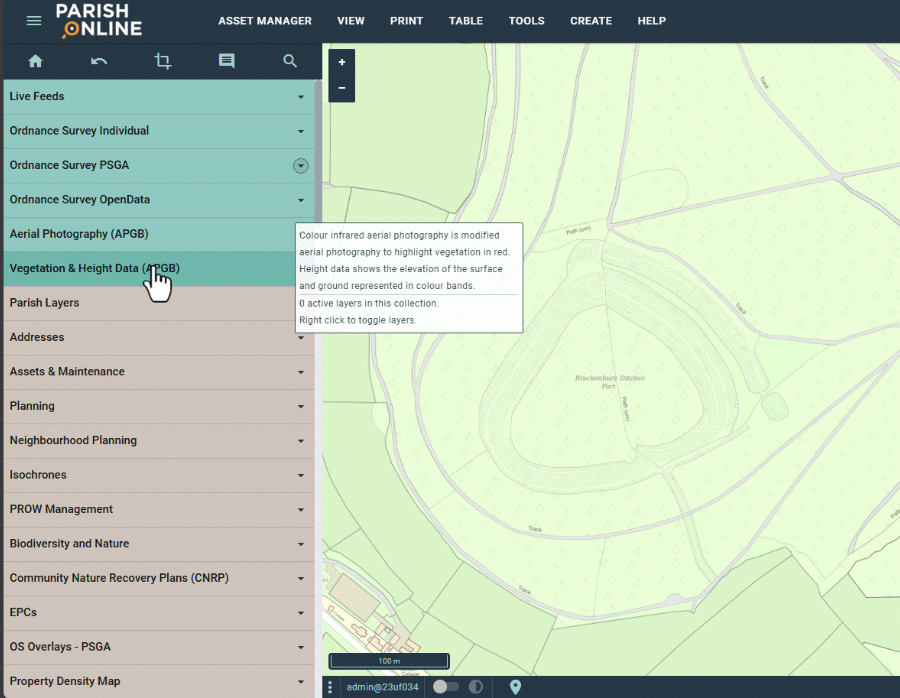Open the three-dot menu in status bar
The image size is (900, 698).
pos(330,687)
